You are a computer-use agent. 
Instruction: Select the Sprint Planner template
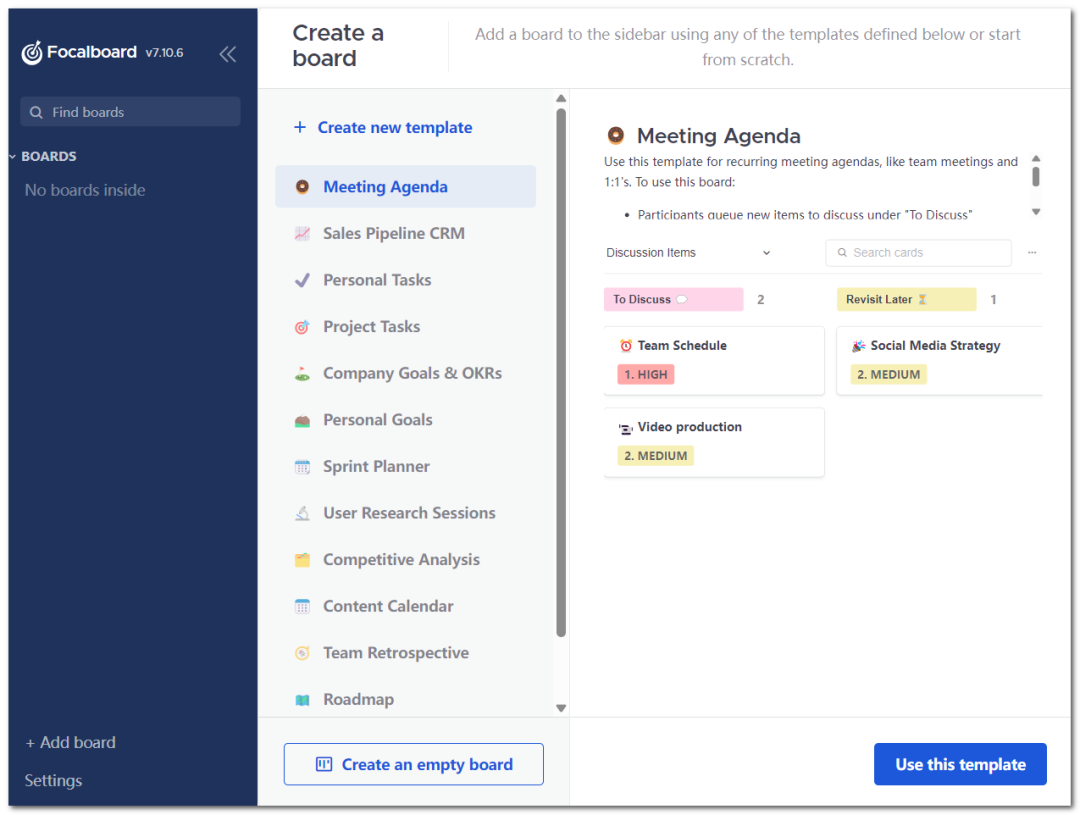pos(406,467)
